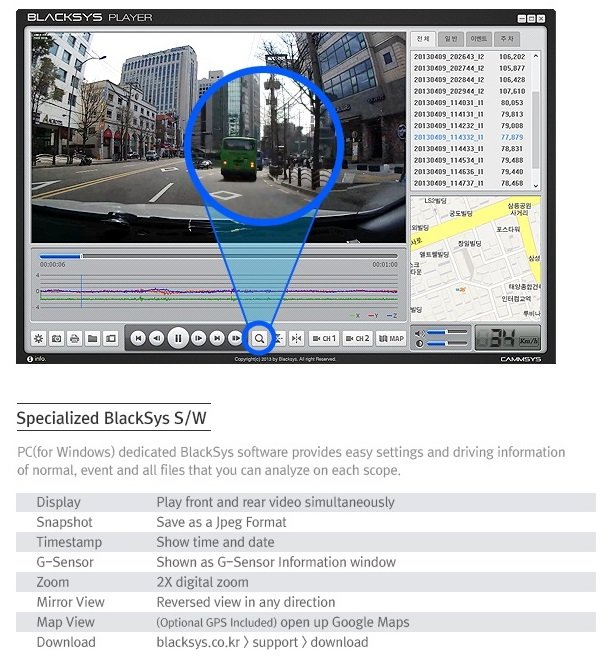Click the video progress bar
The image size is (607, 658).
218,256
